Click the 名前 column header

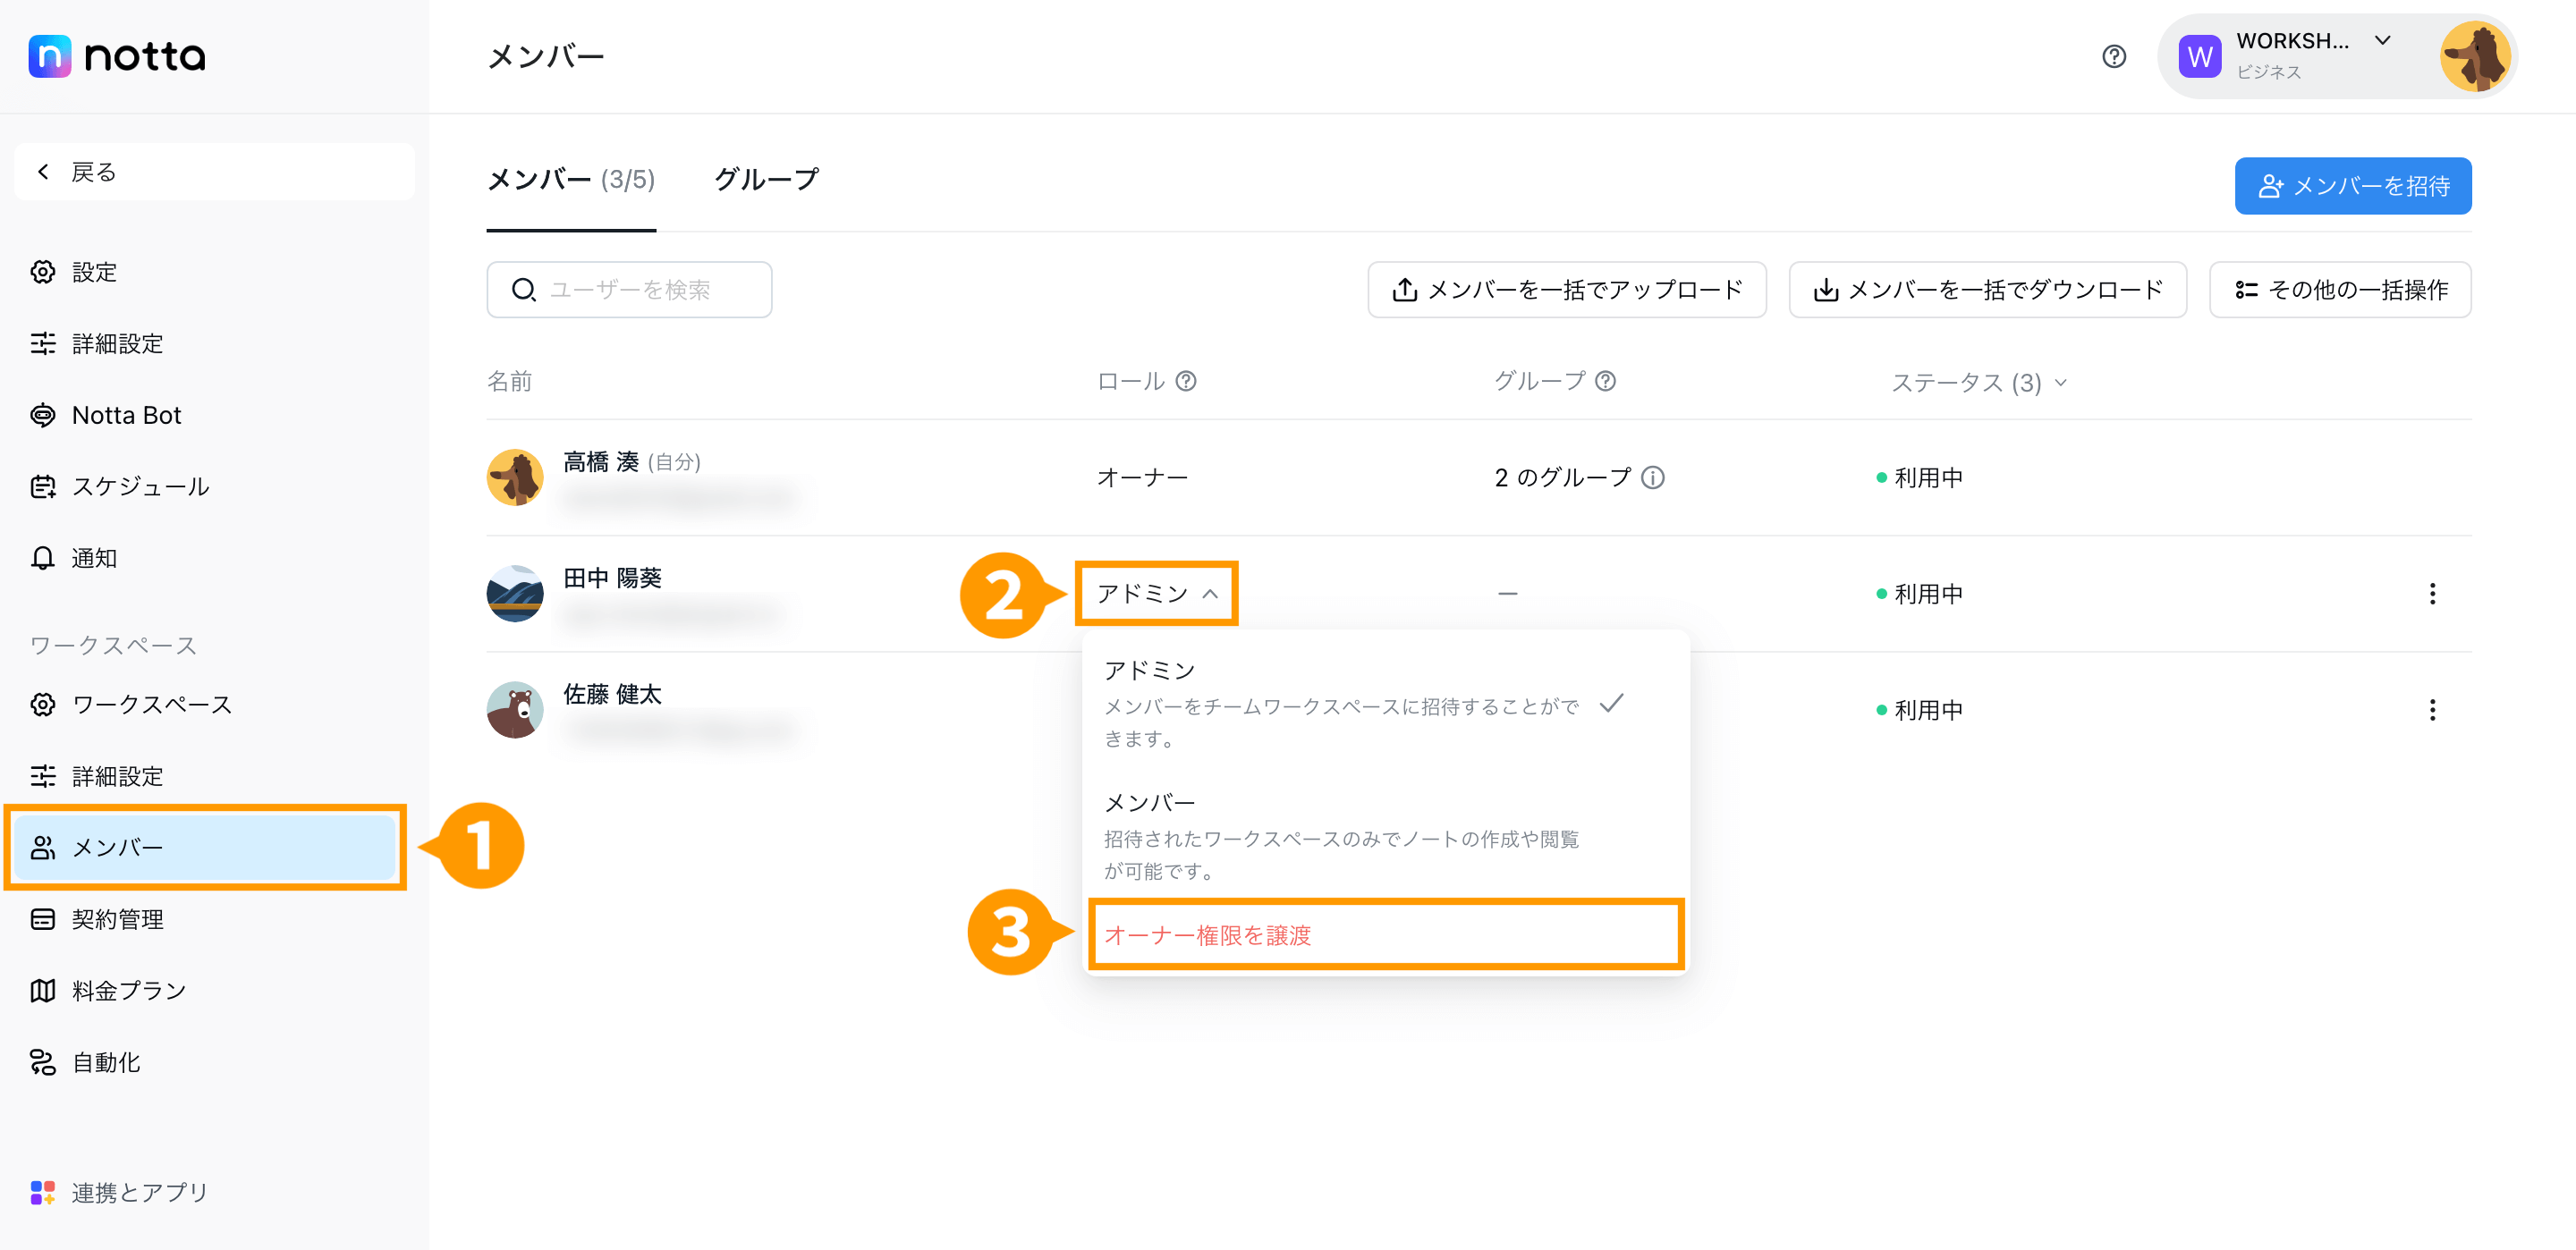[x=510, y=381]
